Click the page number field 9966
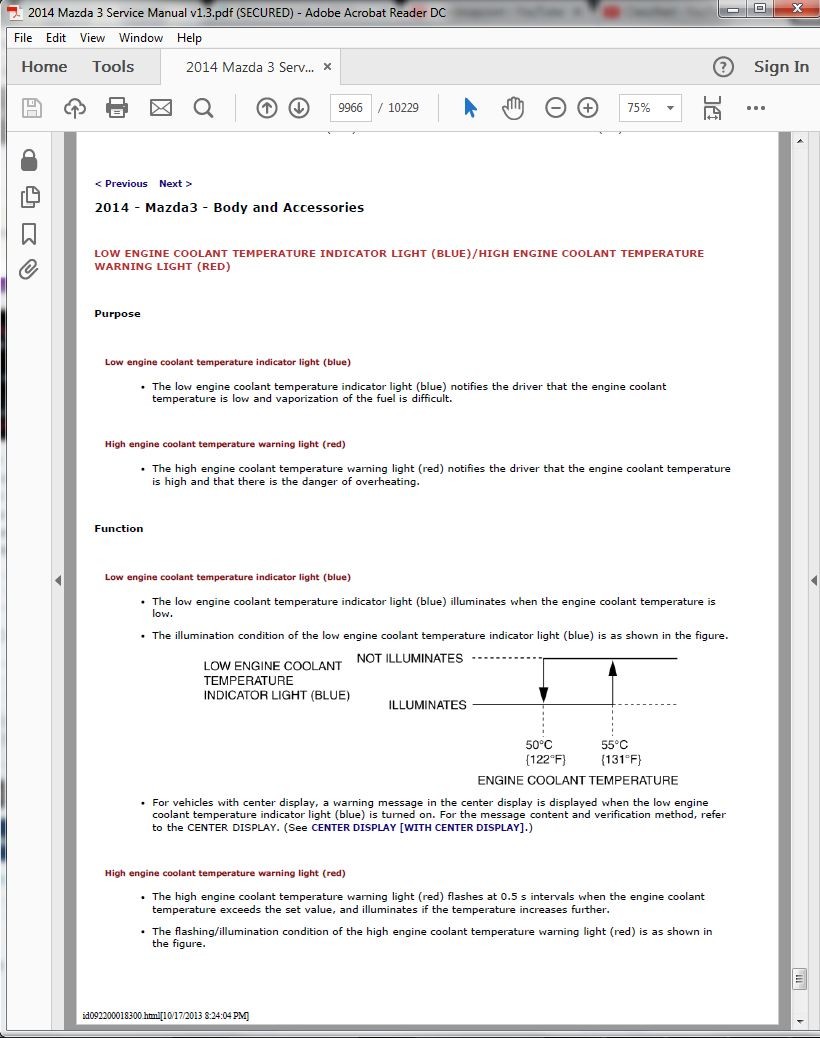This screenshot has height=1038, width=820. coord(350,107)
